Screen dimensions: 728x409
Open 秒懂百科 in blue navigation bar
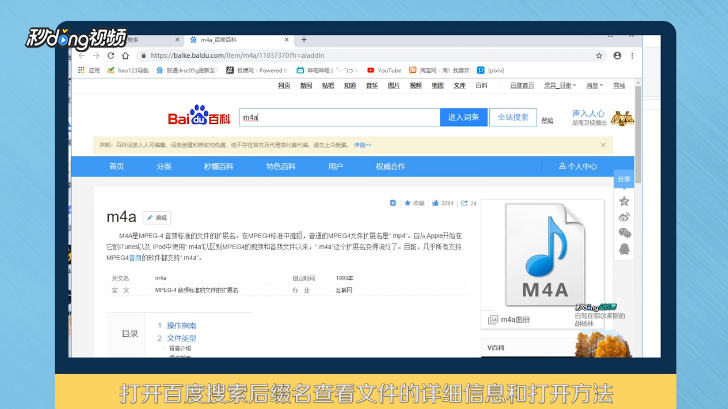[x=219, y=167]
